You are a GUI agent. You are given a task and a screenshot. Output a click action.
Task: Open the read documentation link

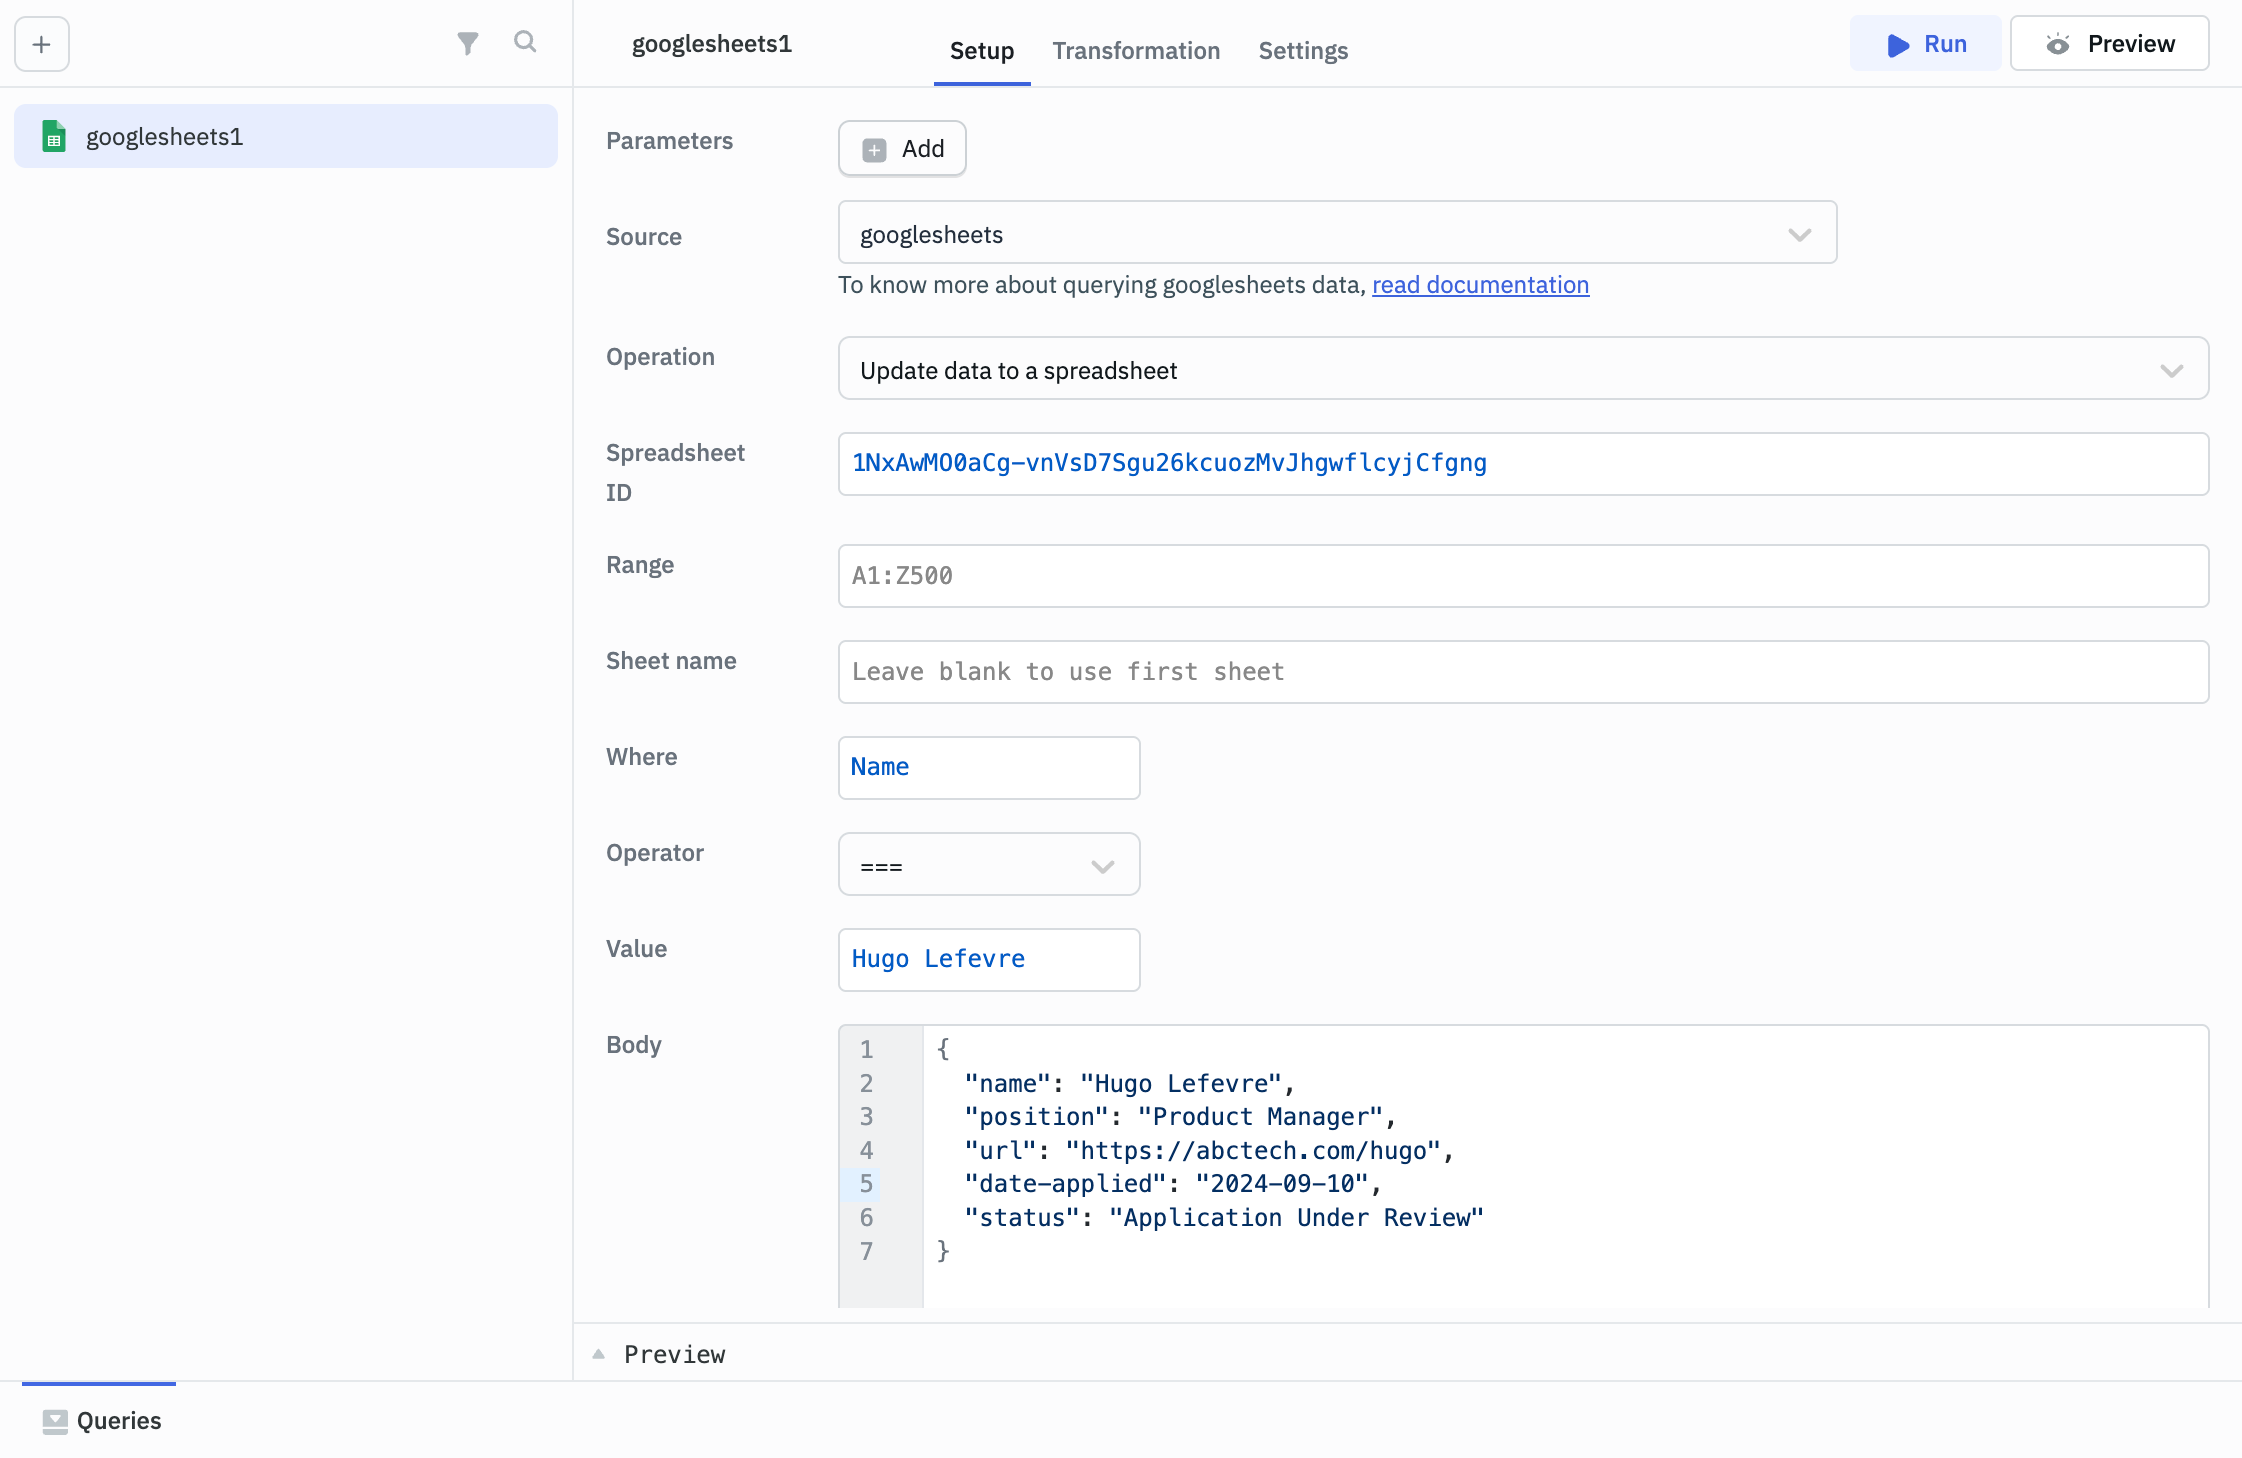click(x=1480, y=285)
